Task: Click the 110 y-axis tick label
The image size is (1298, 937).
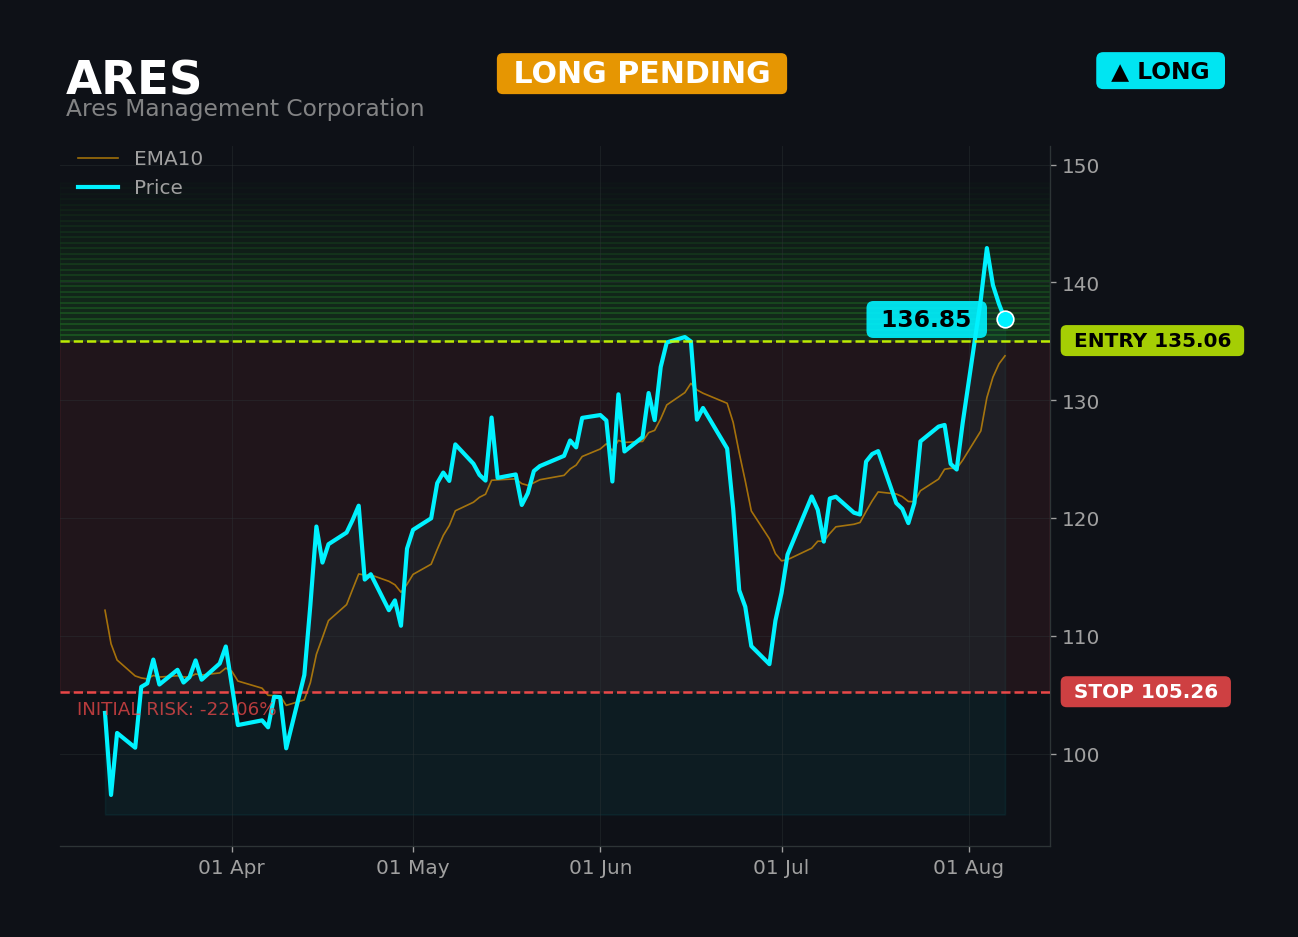Action: pyautogui.click(x=1080, y=637)
